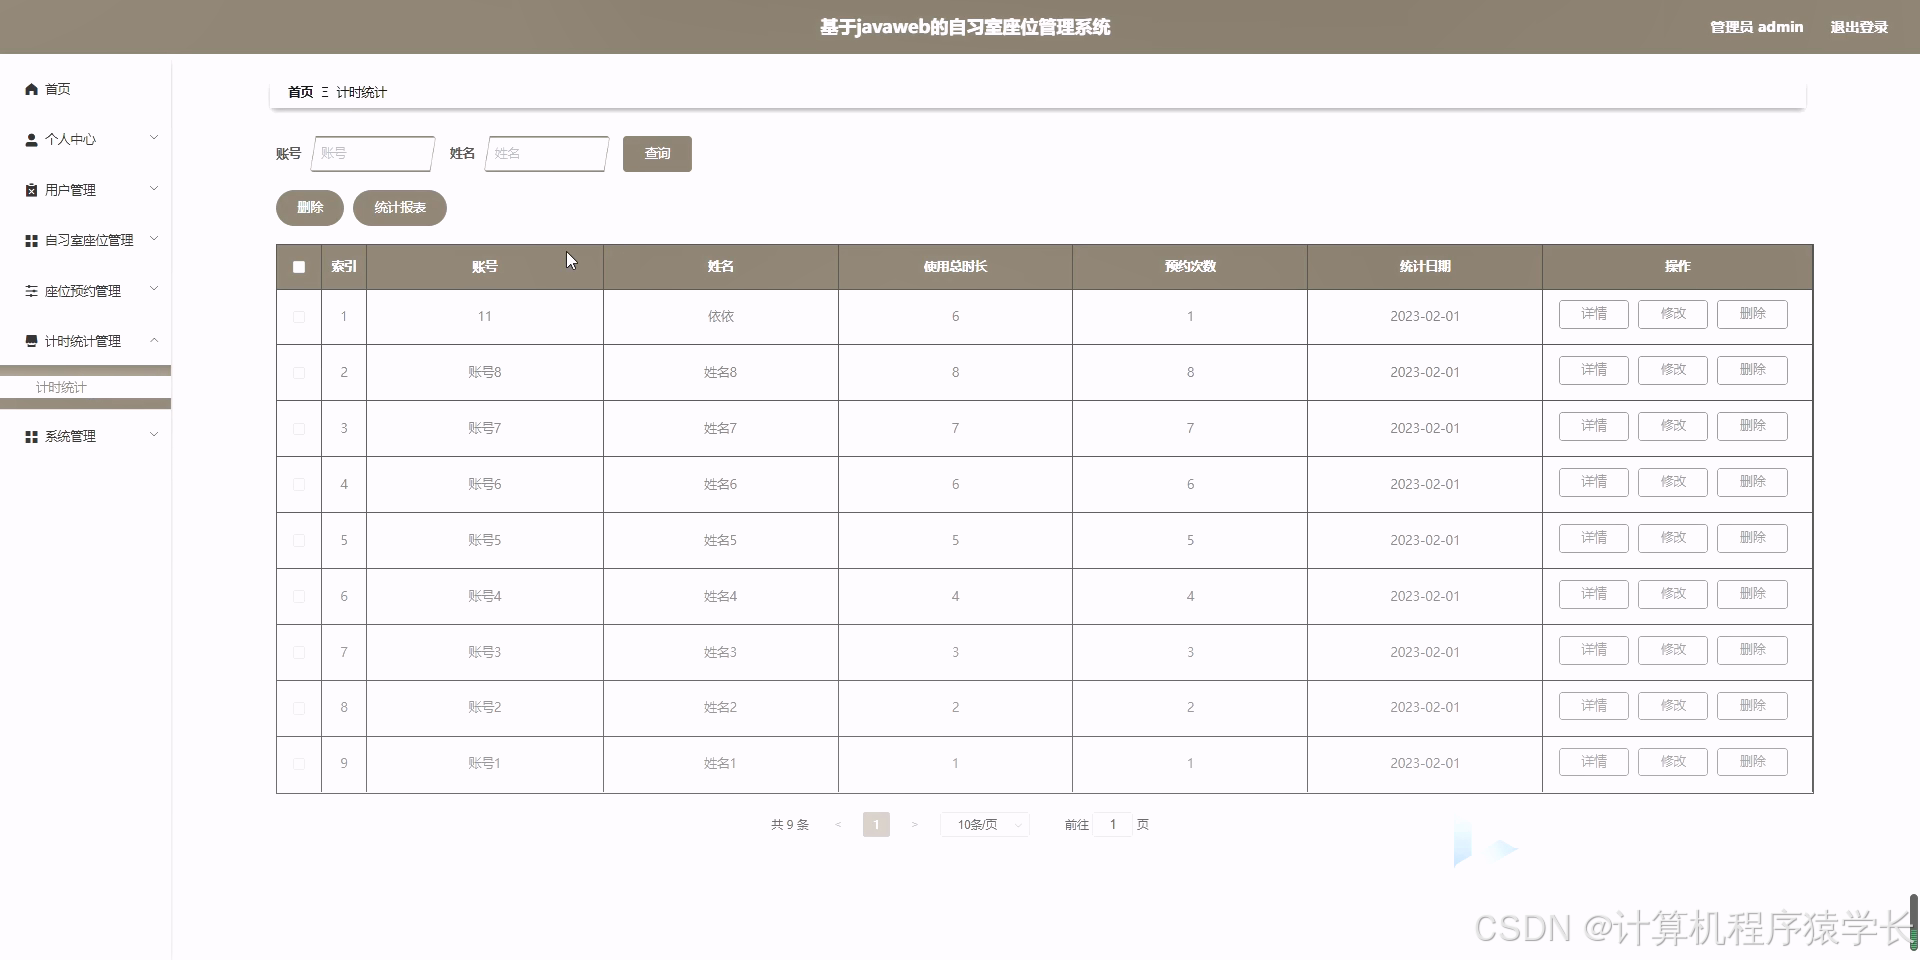View 详情 for row 依依
Image resolution: width=1920 pixels, height=960 pixels.
tap(1594, 314)
